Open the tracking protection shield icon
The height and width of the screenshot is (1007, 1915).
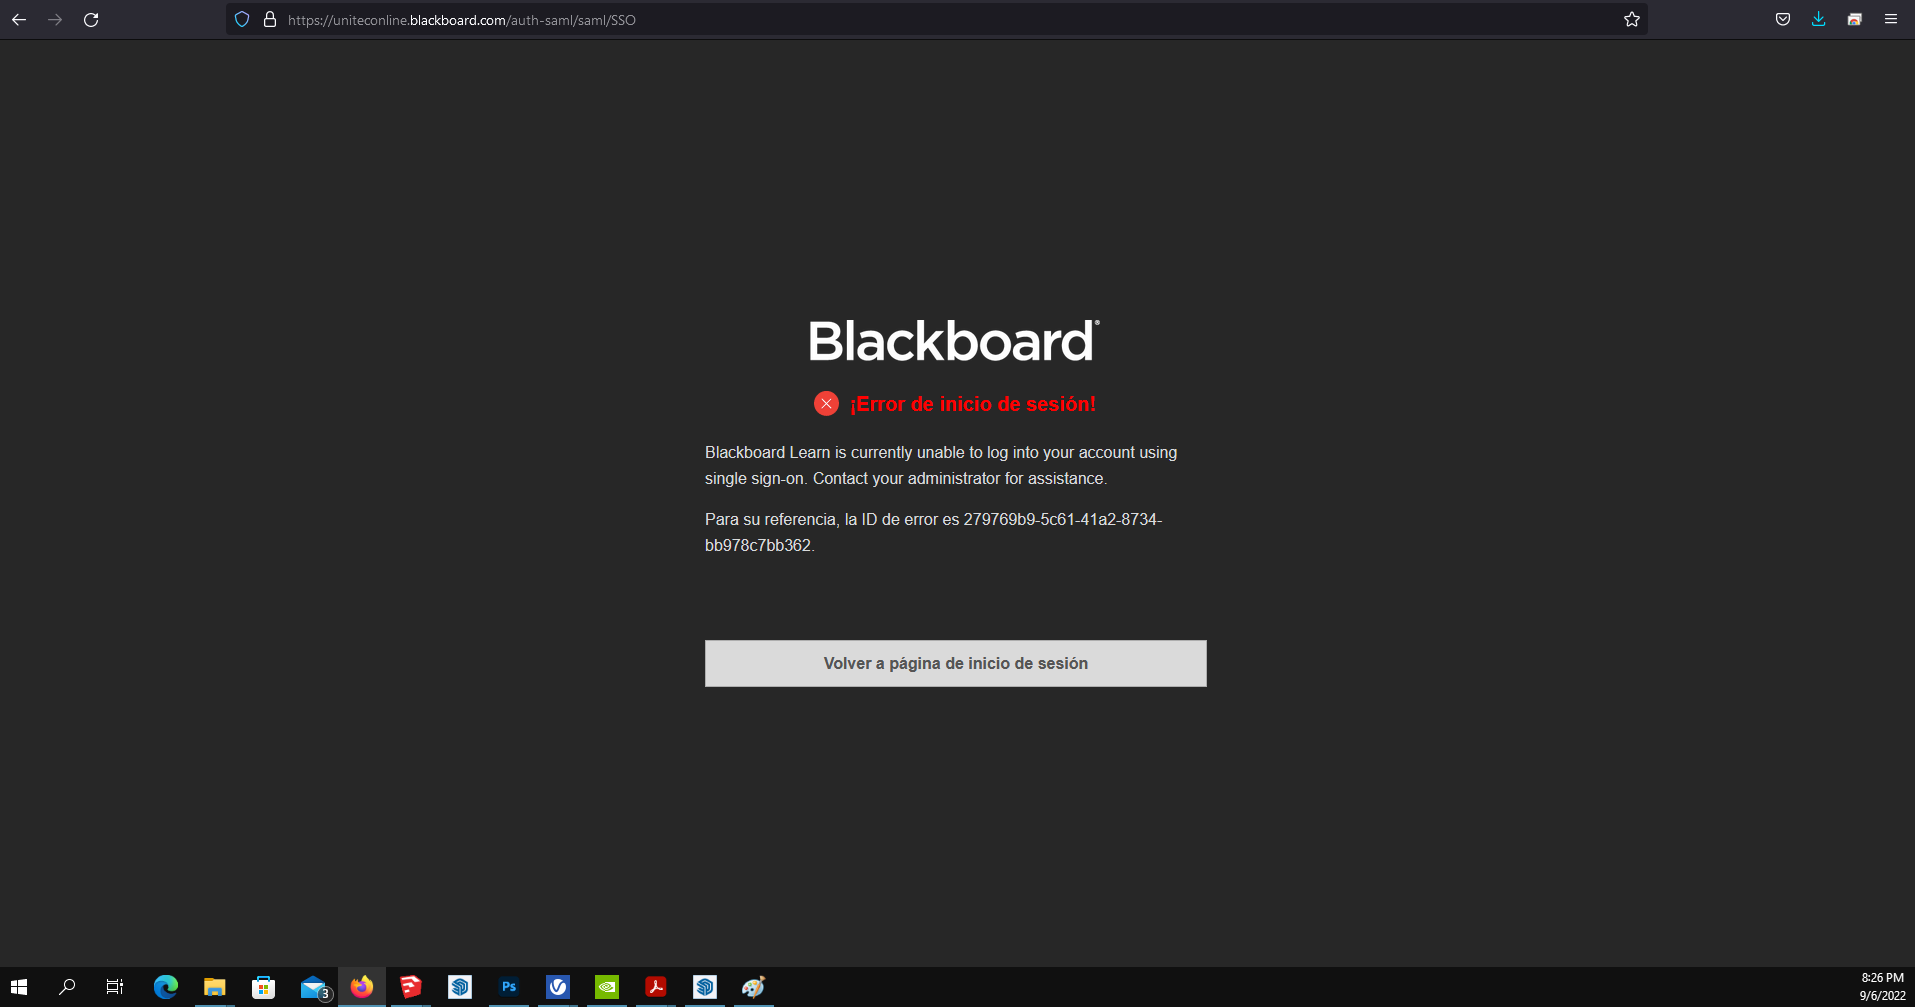point(242,19)
